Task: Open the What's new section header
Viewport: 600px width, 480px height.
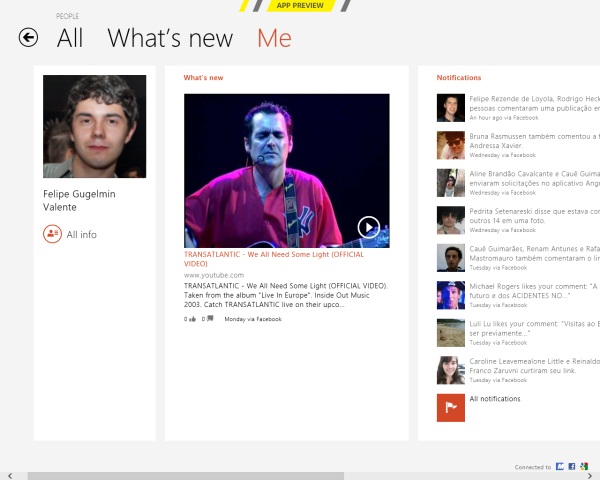Action: click(x=203, y=78)
